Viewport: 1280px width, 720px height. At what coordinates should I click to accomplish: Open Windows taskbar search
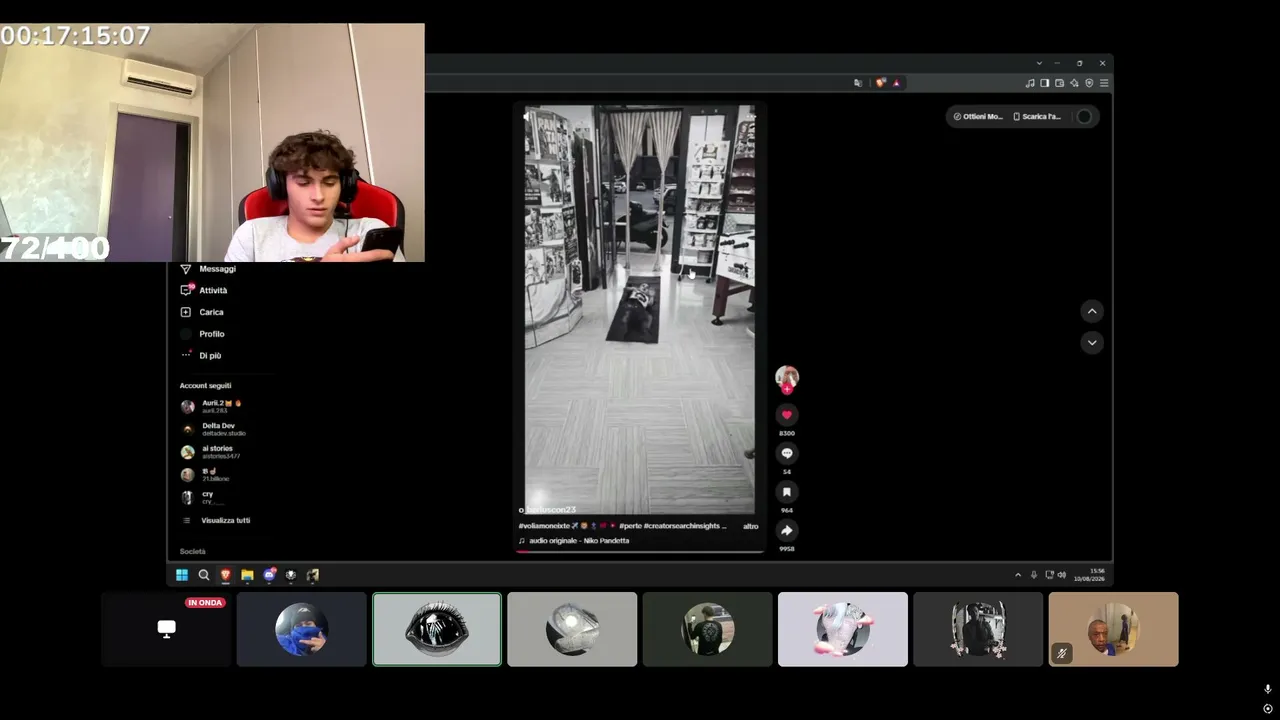[204, 575]
